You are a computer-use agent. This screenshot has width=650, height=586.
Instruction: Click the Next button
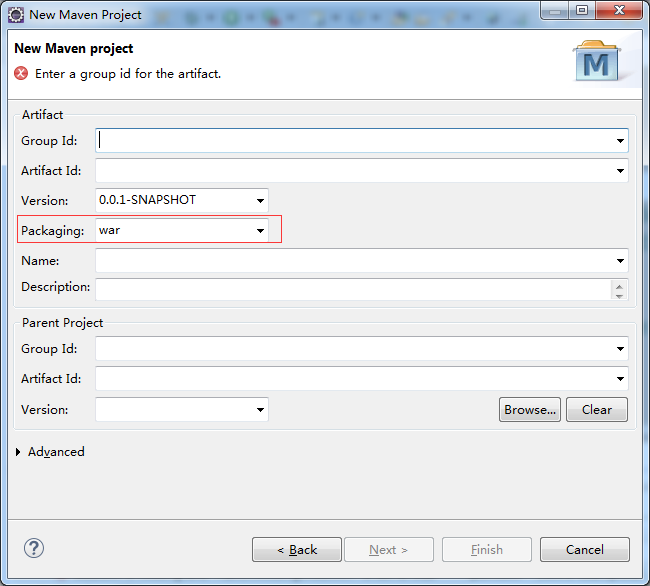tap(389, 550)
